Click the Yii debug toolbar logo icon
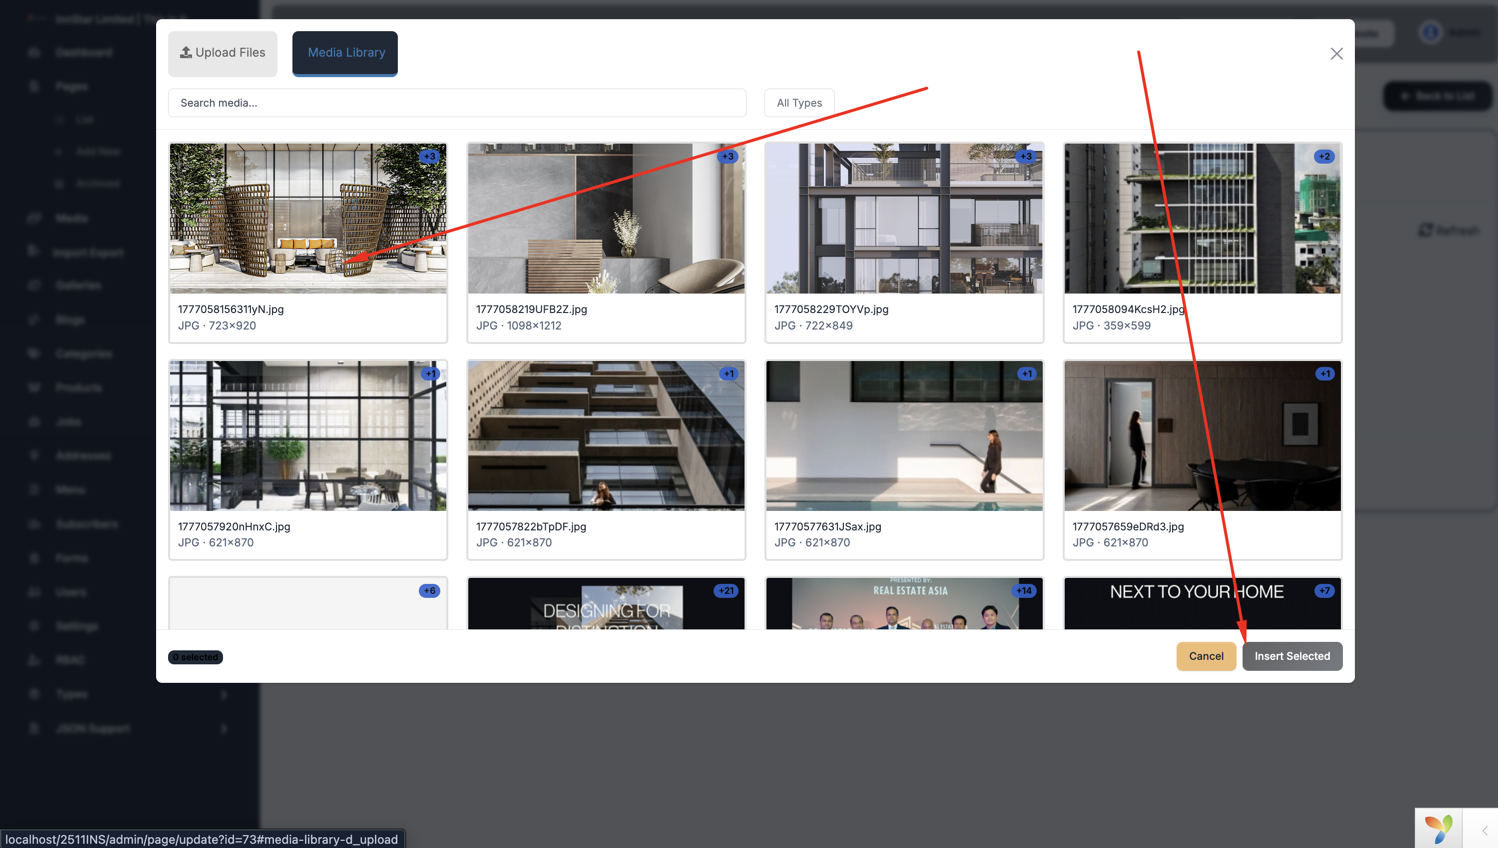This screenshot has height=848, width=1499. pyautogui.click(x=1438, y=829)
